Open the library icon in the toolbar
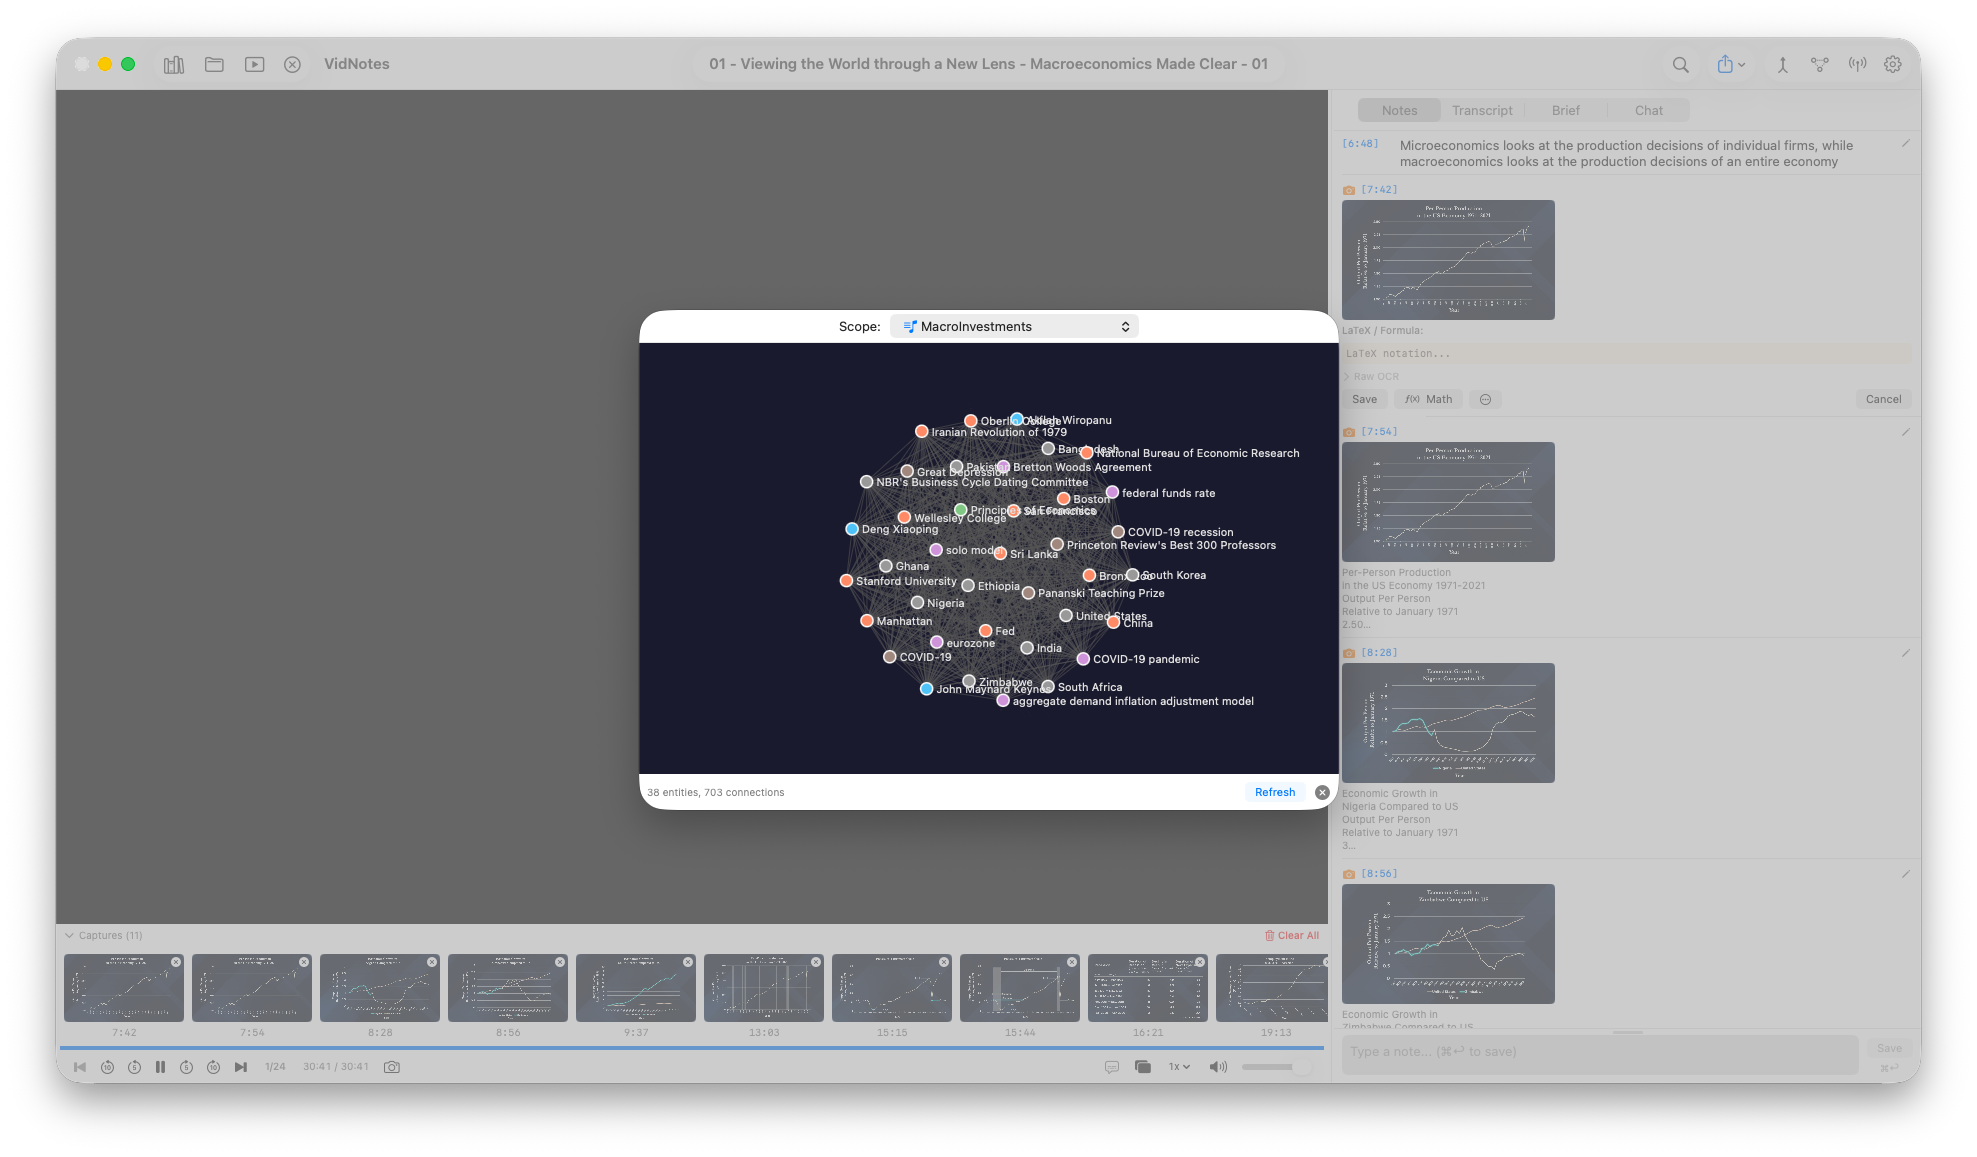1977x1157 pixels. [x=174, y=64]
